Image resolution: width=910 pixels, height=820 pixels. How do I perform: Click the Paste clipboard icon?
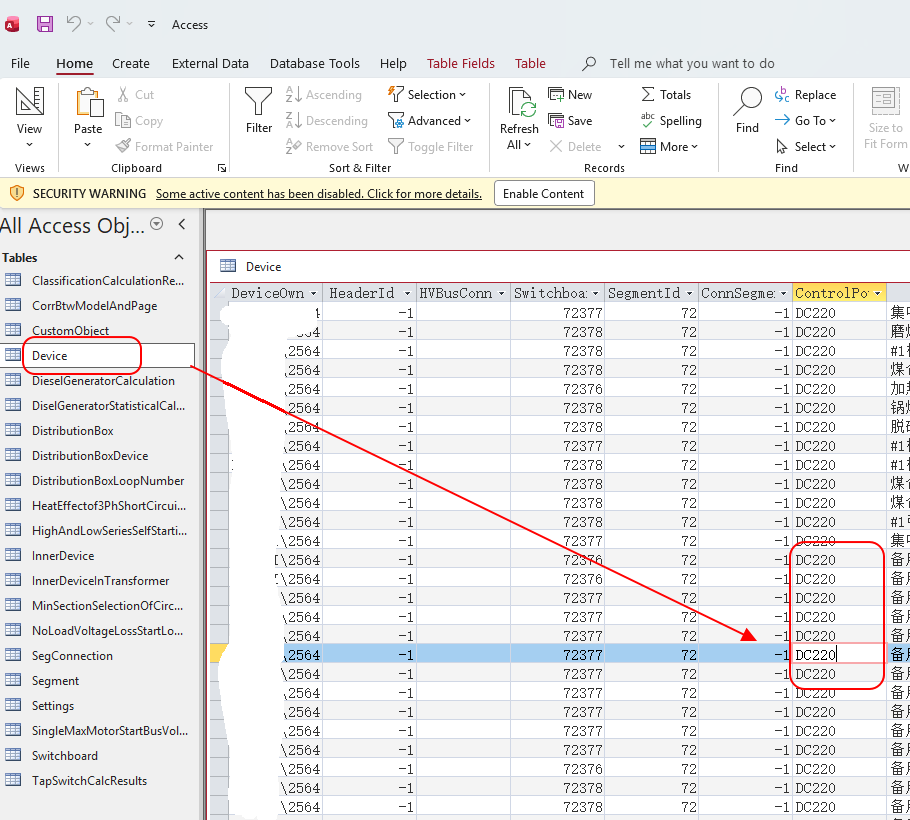[x=88, y=103]
